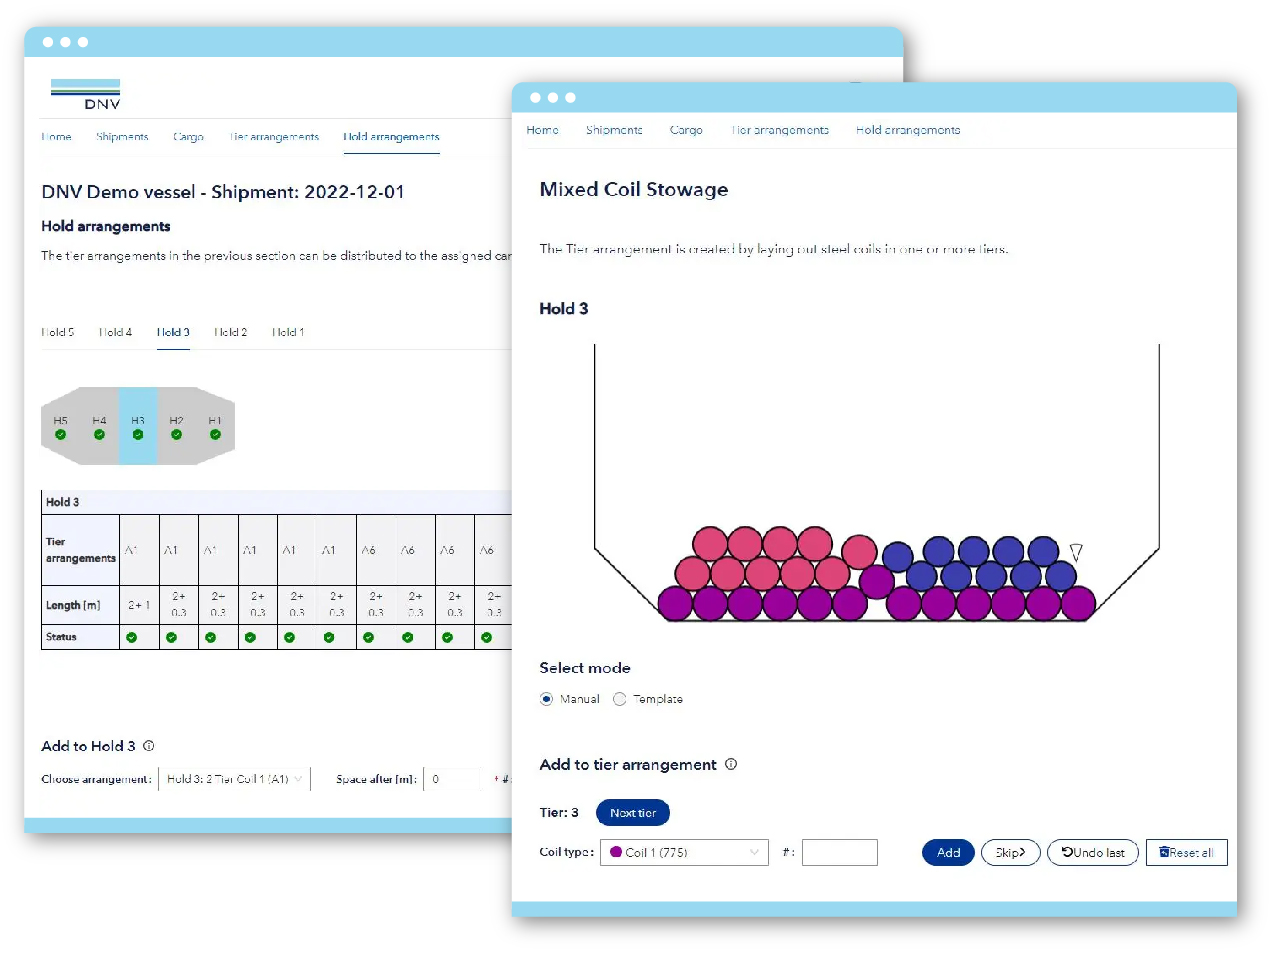Click info icon next to Add to tier arrangement
Viewport: 1280px width, 960px height.
coord(731,764)
